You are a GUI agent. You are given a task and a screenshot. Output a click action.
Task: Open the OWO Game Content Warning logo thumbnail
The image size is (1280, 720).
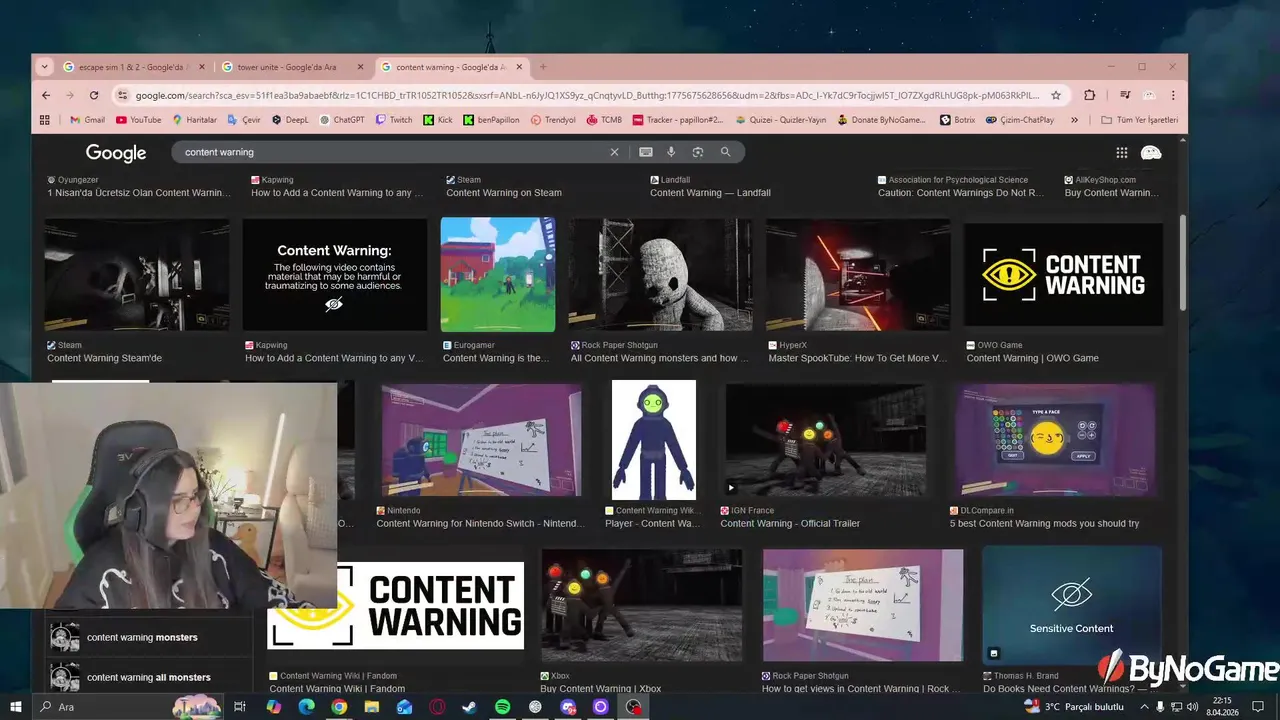(x=1063, y=275)
